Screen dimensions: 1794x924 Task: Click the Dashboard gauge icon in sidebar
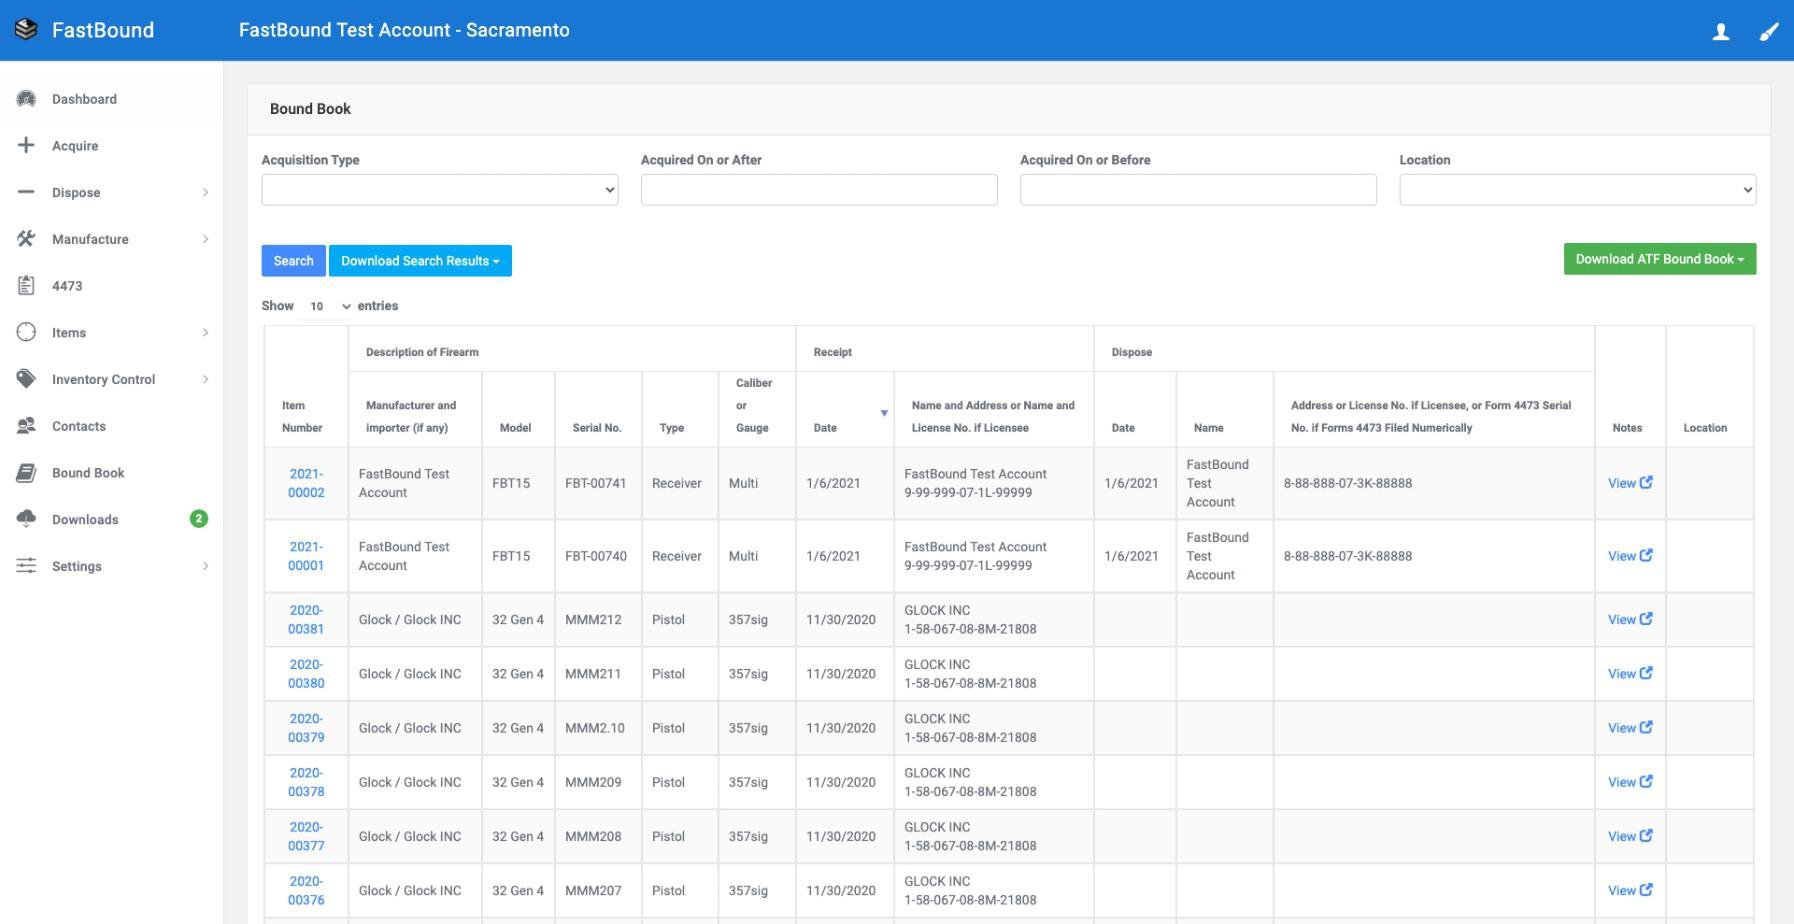click(x=26, y=99)
